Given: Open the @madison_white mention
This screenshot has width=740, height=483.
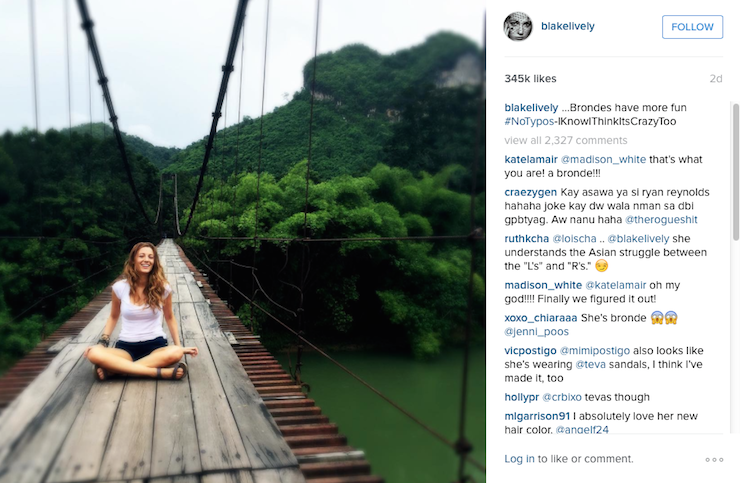Looking at the screenshot, I should tap(612, 159).
